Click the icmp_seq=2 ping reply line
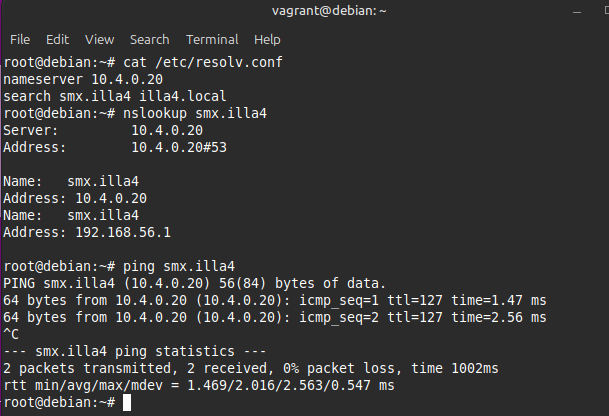Screen dimensions: 609x416 275,317
